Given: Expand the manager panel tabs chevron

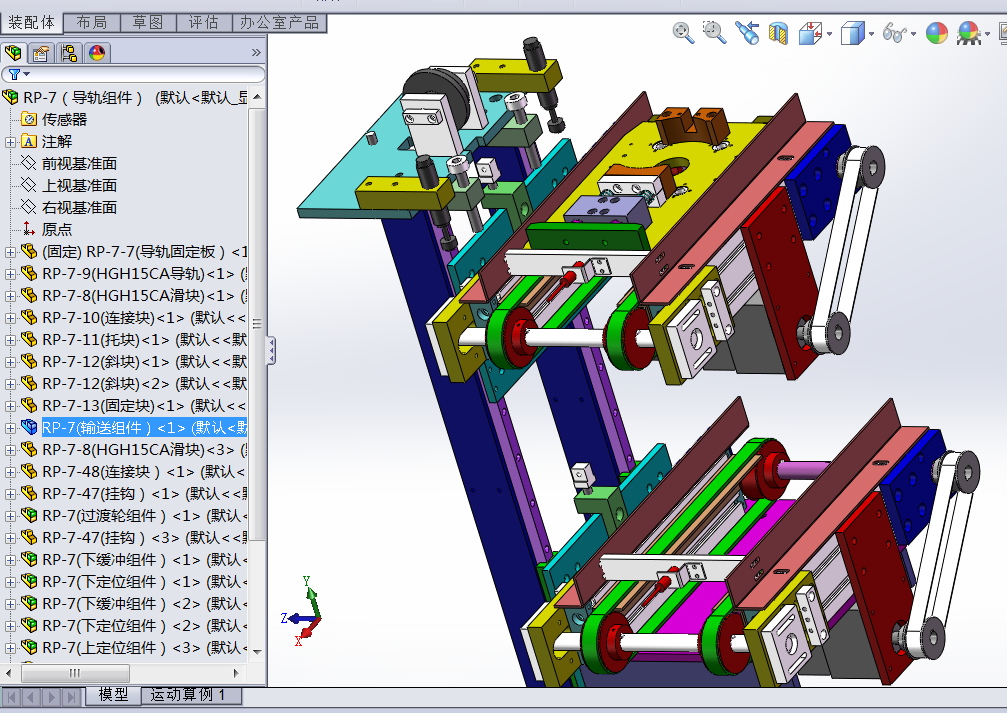Looking at the screenshot, I should click(x=256, y=53).
